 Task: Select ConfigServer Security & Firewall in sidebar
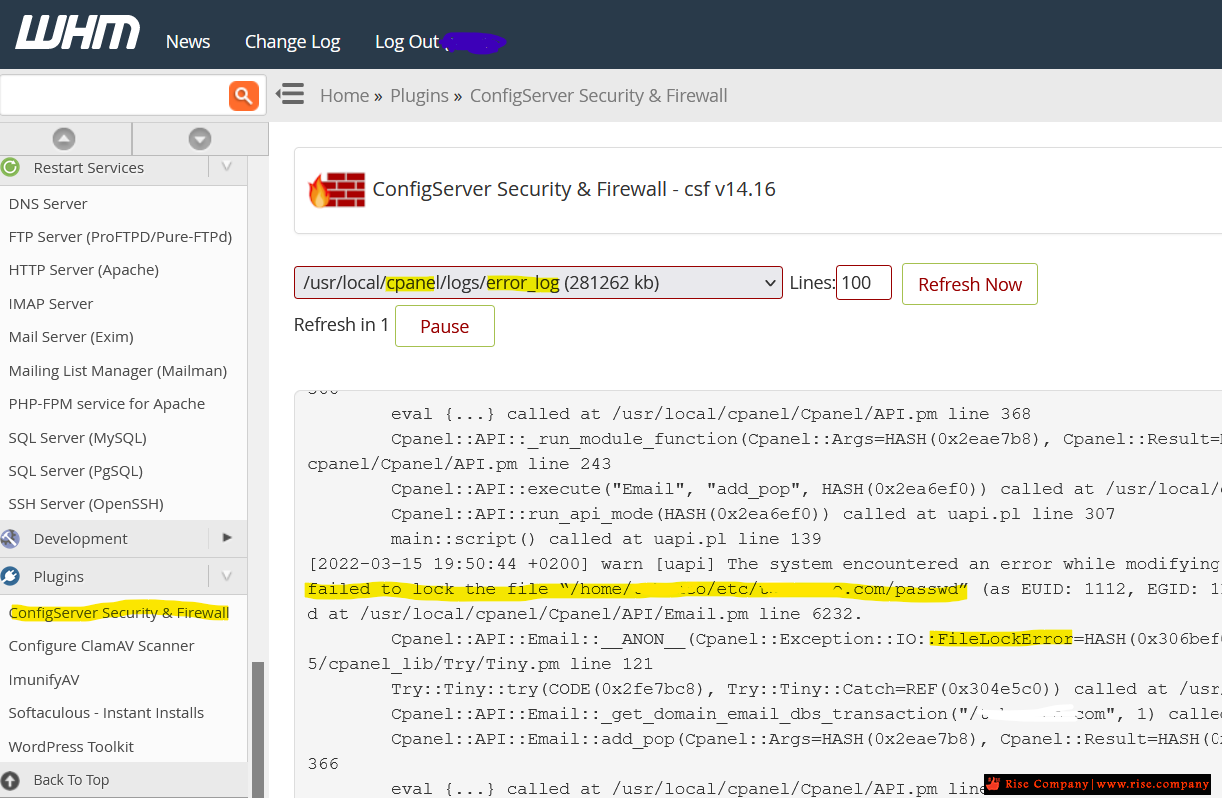pos(119,612)
